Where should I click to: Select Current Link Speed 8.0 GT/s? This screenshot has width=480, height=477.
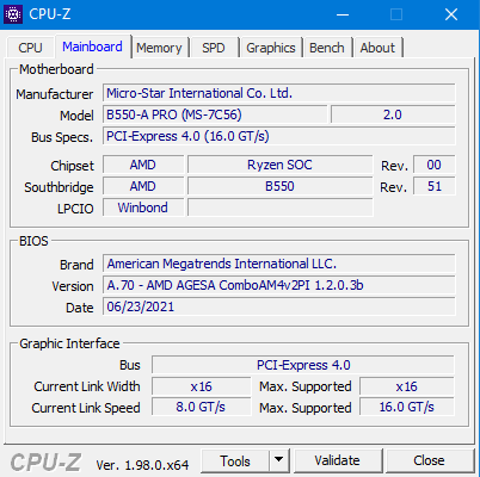tap(201, 407)
